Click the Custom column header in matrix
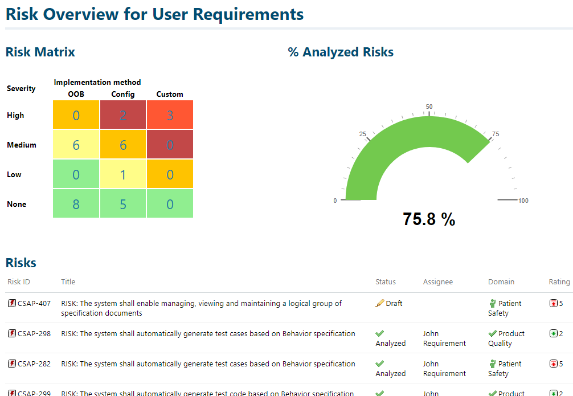Screen dimensions: 573x396 (170, 94)
